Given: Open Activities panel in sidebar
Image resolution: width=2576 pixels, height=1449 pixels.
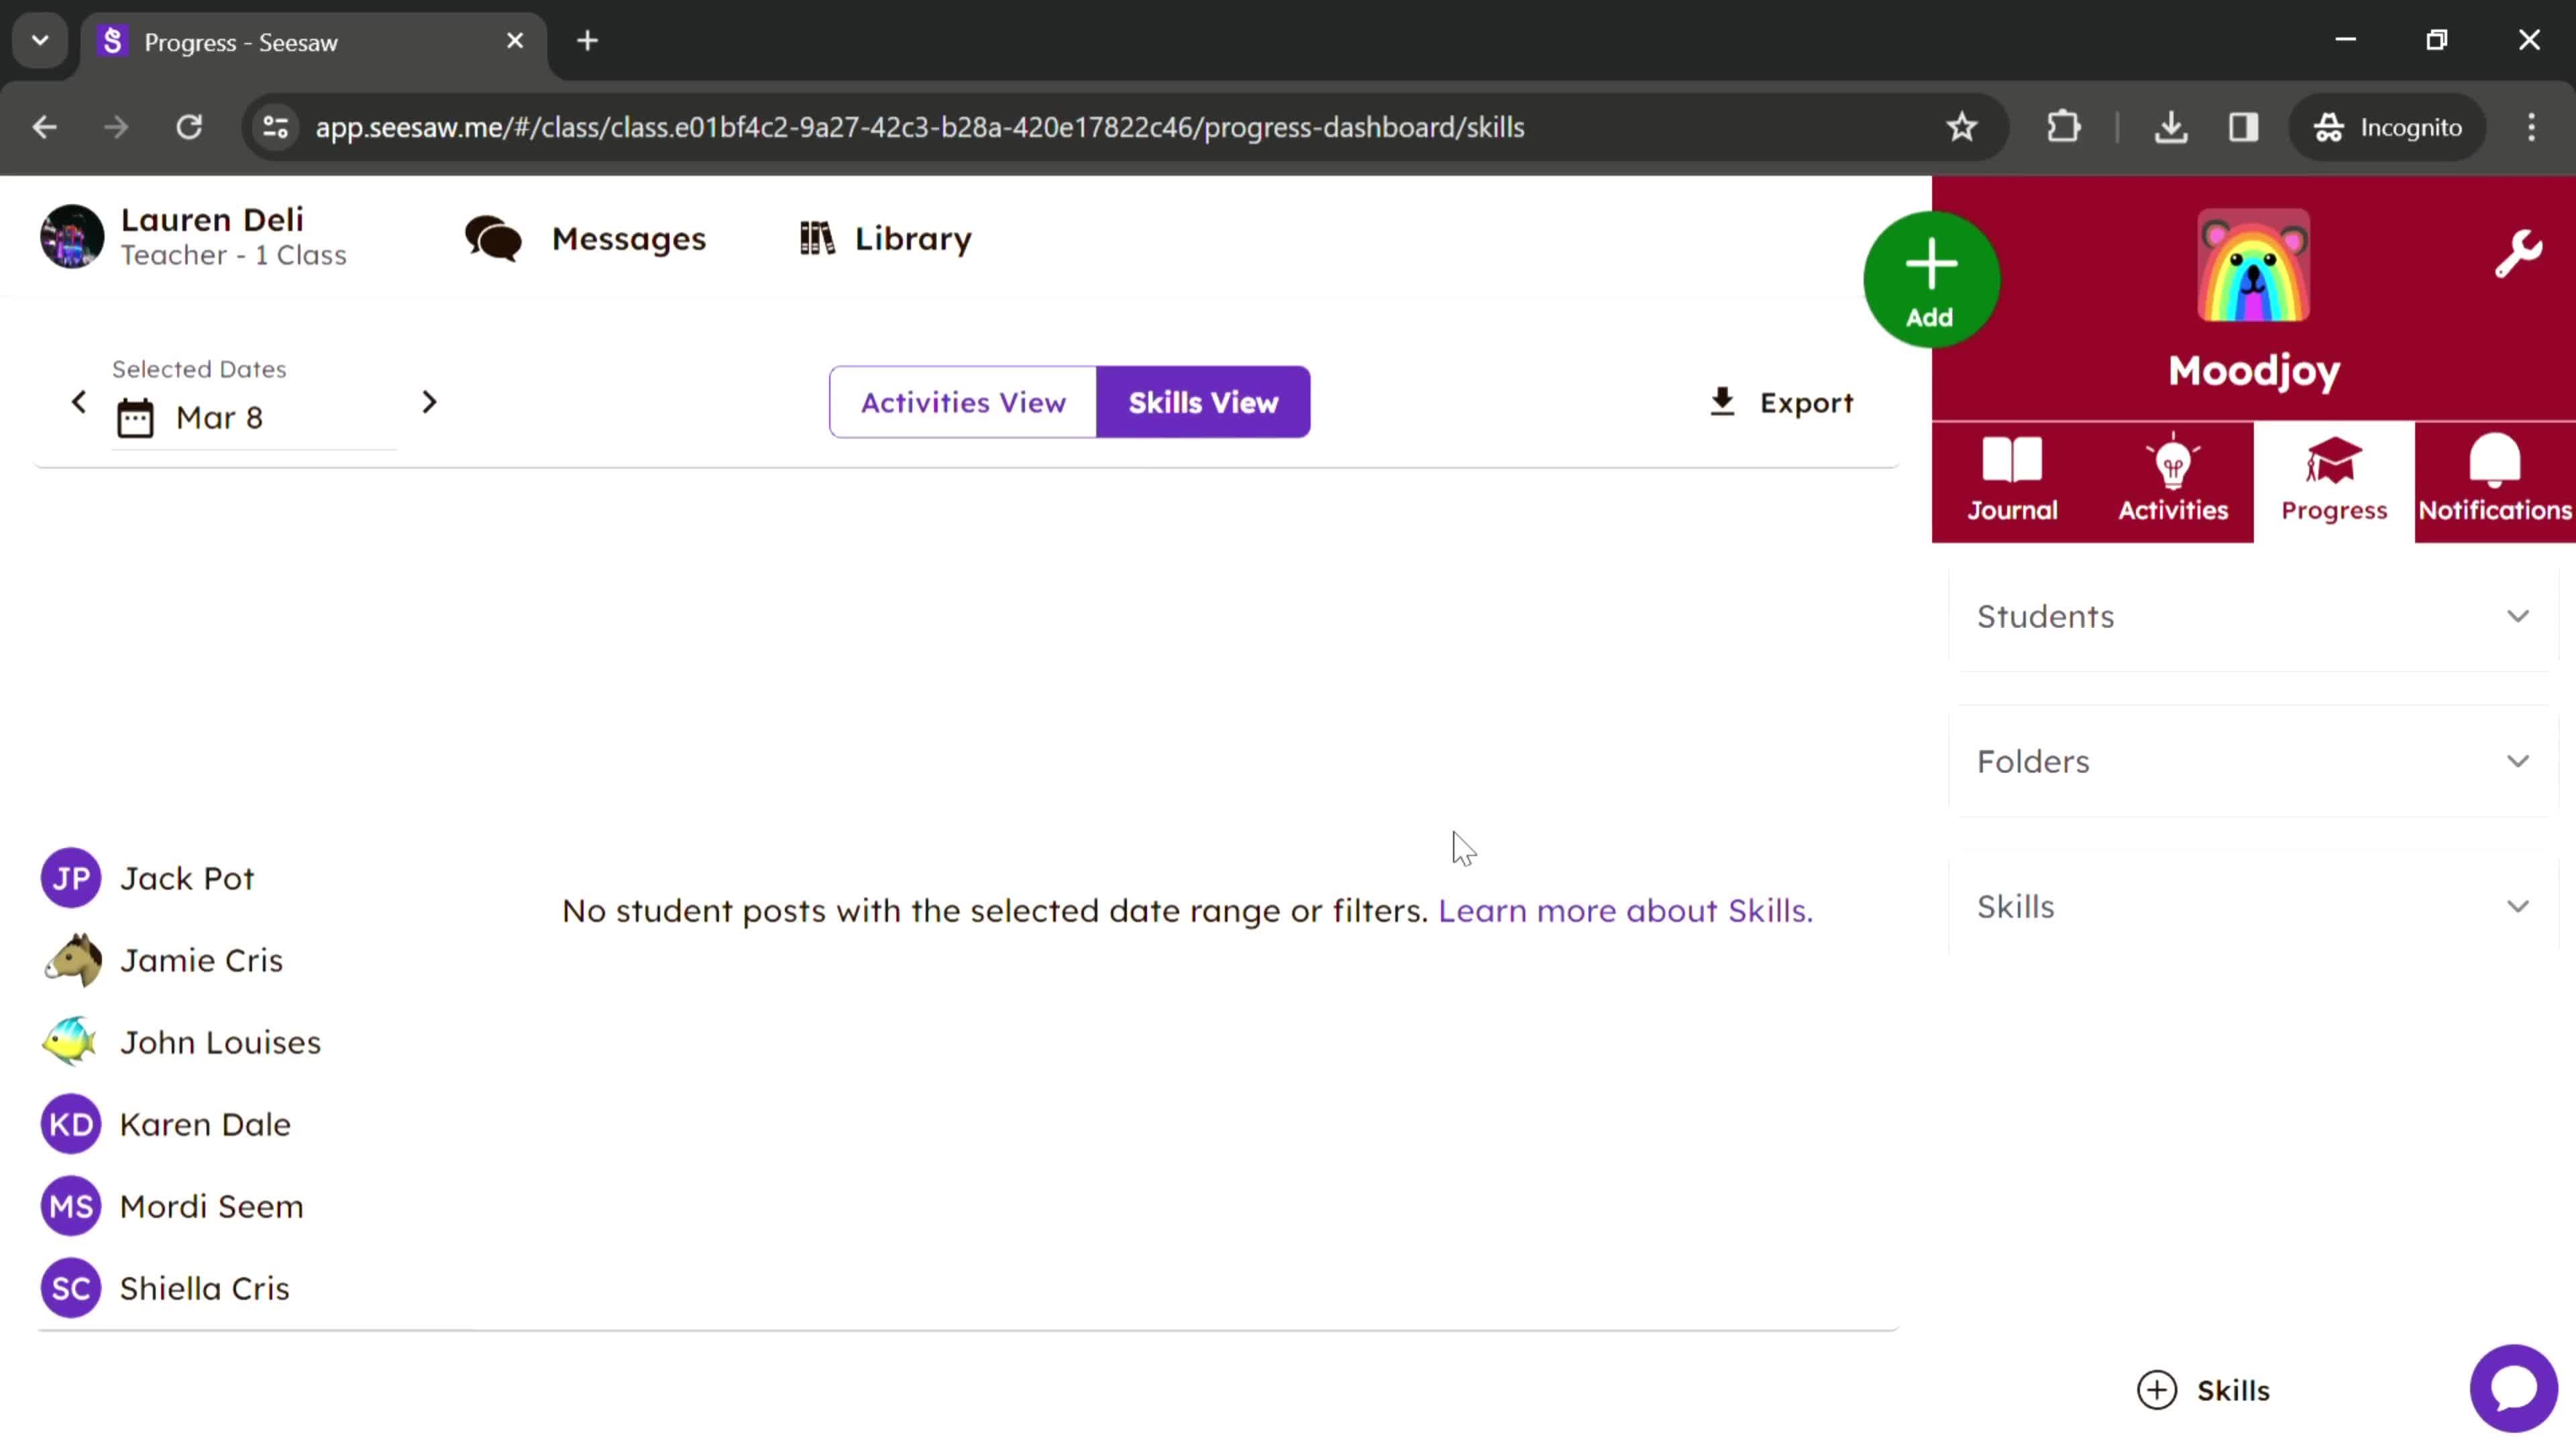Looking at the screenshot, I should (x=2174, y=478).
